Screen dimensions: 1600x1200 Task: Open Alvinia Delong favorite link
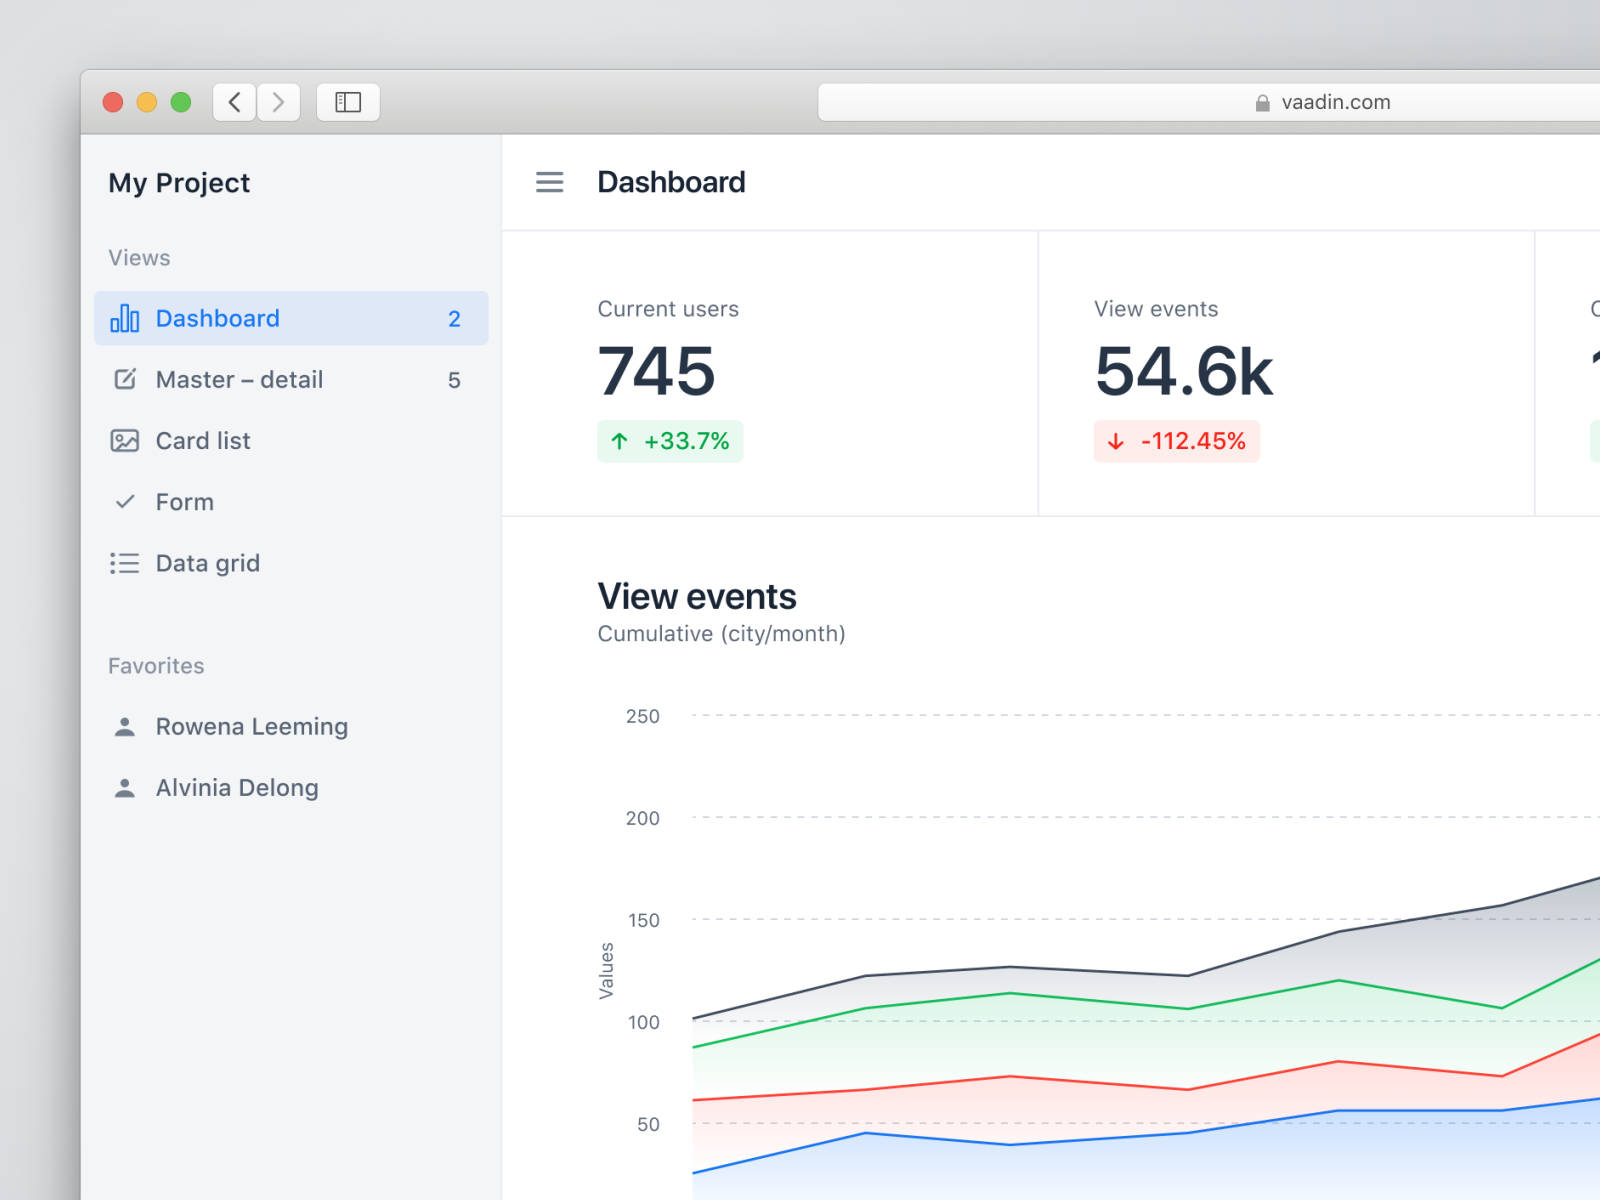(x=237, y=788)
